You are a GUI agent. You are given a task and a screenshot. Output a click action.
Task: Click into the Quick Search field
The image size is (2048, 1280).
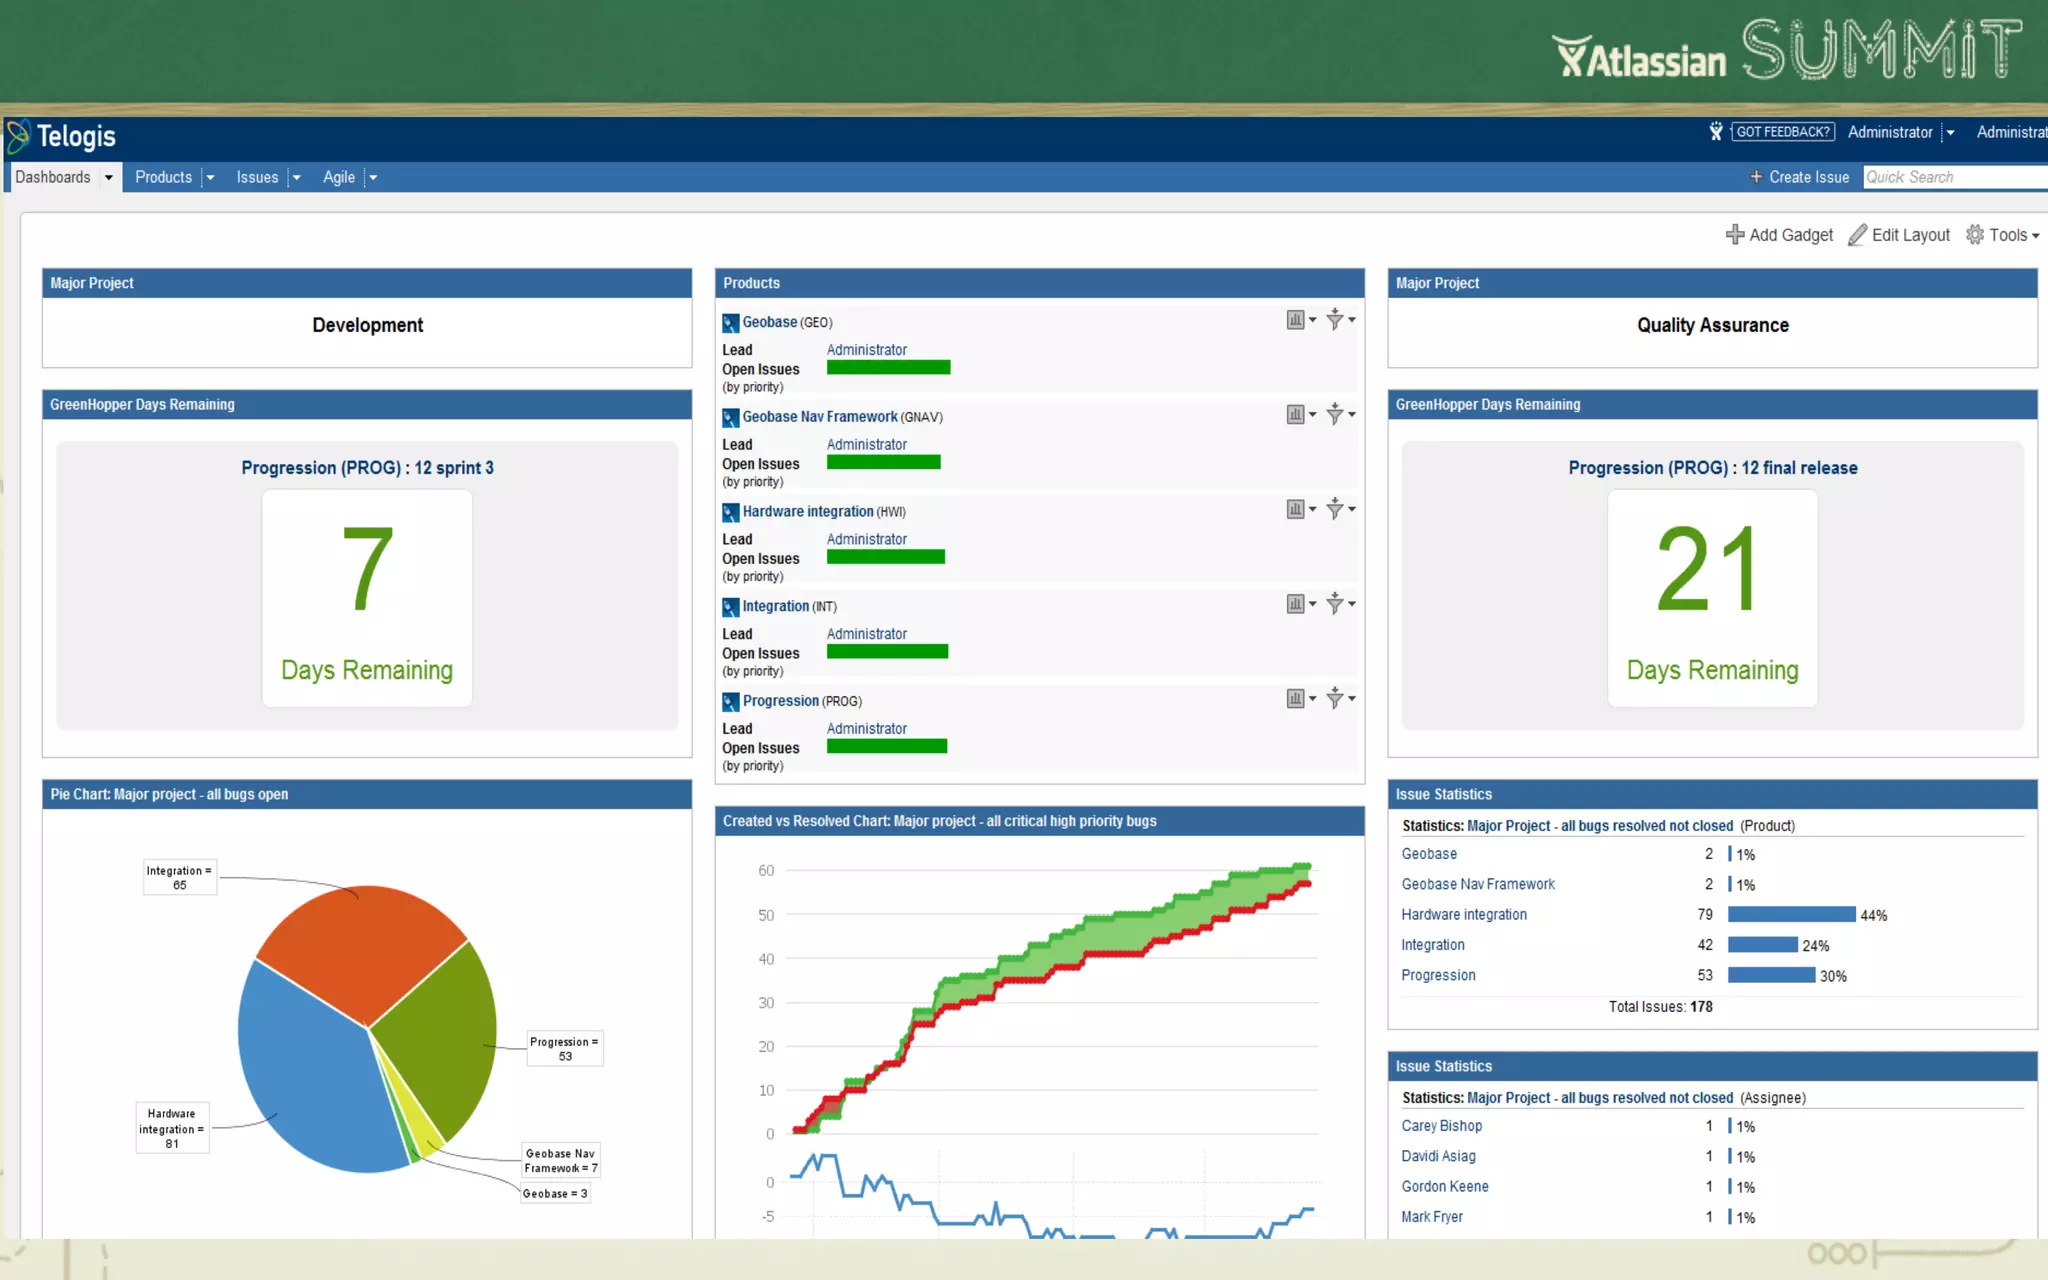[x=1950, y=177]
